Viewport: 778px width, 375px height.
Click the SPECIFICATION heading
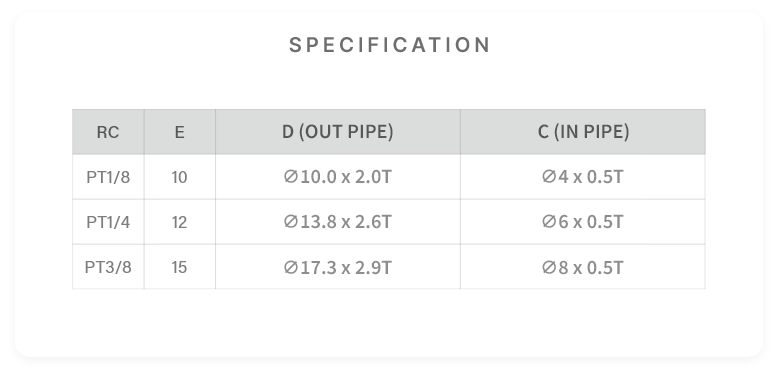(x=389, y=45)
